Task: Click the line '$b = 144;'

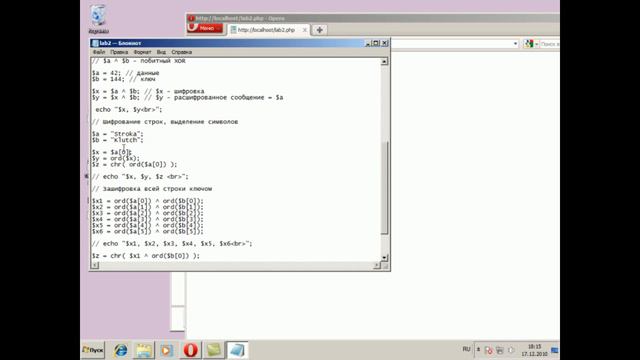Action: tap(123, 79)
